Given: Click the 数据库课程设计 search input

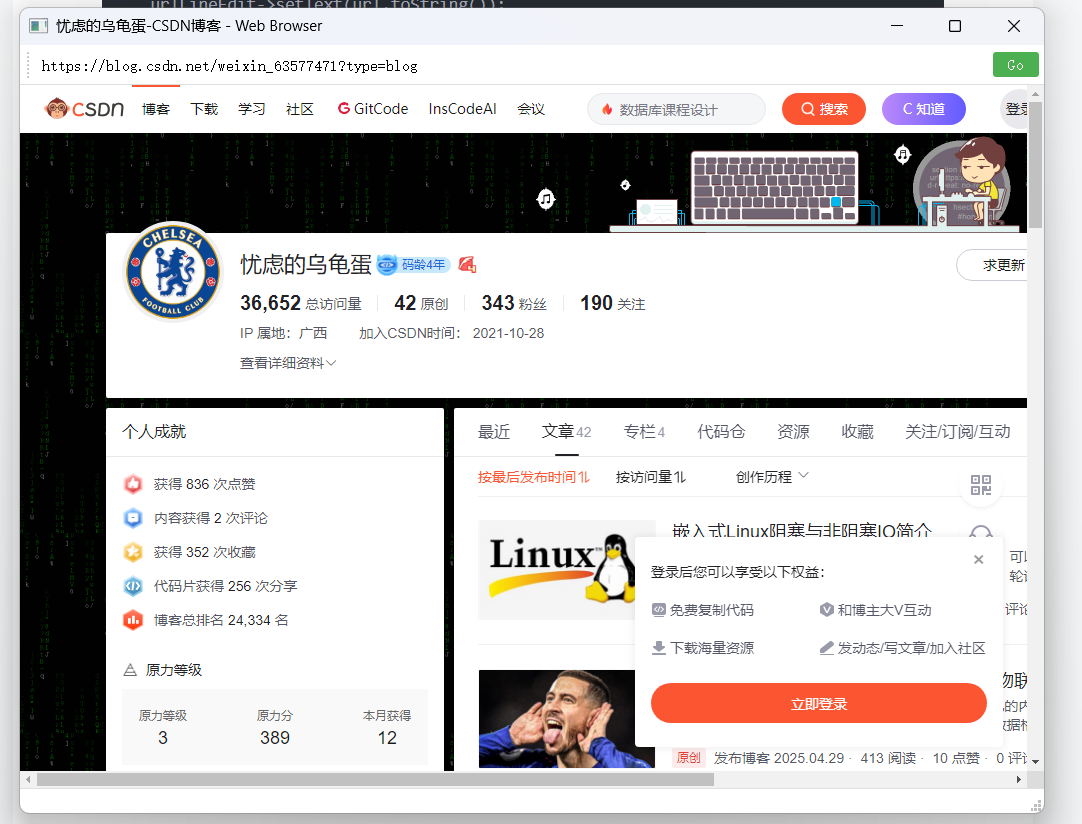Looking at the screenshot, I should 676,109.
